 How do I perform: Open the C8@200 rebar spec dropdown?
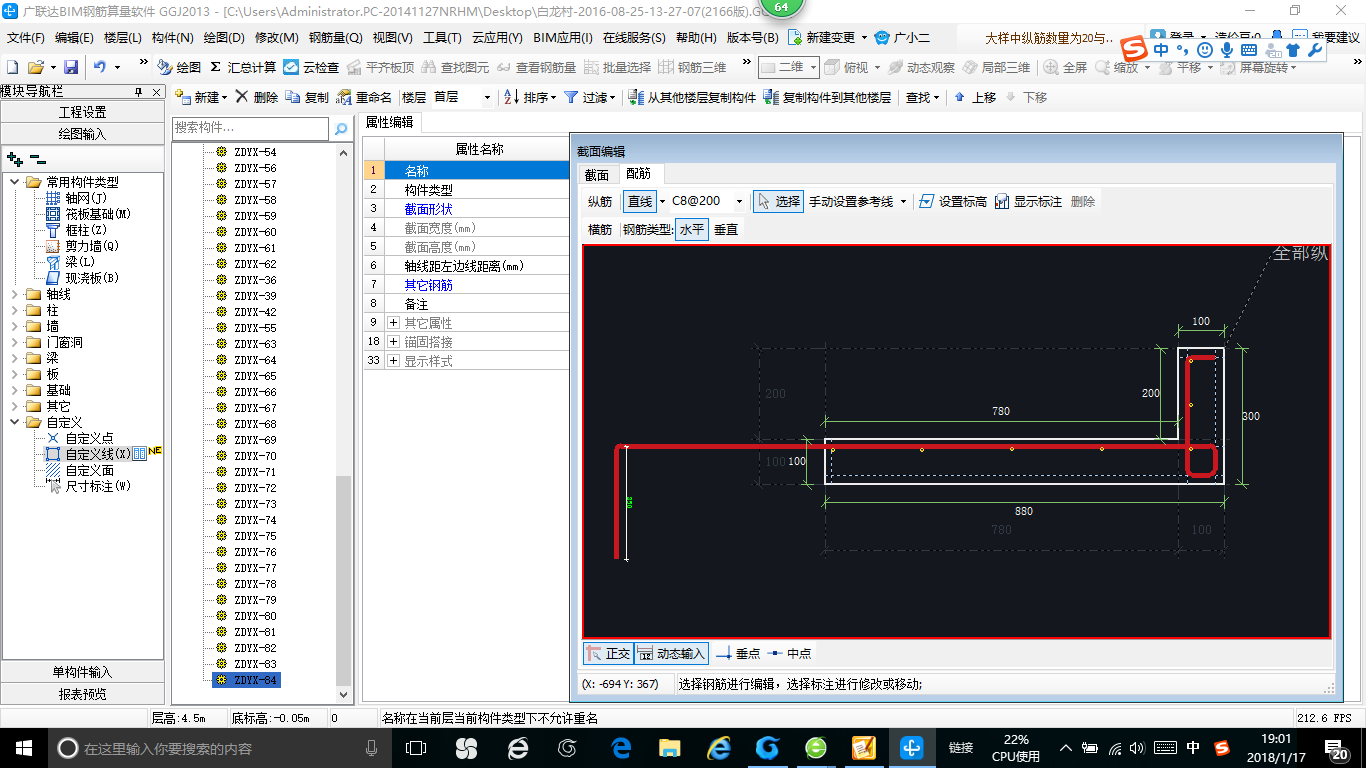(x=739, y=201)
